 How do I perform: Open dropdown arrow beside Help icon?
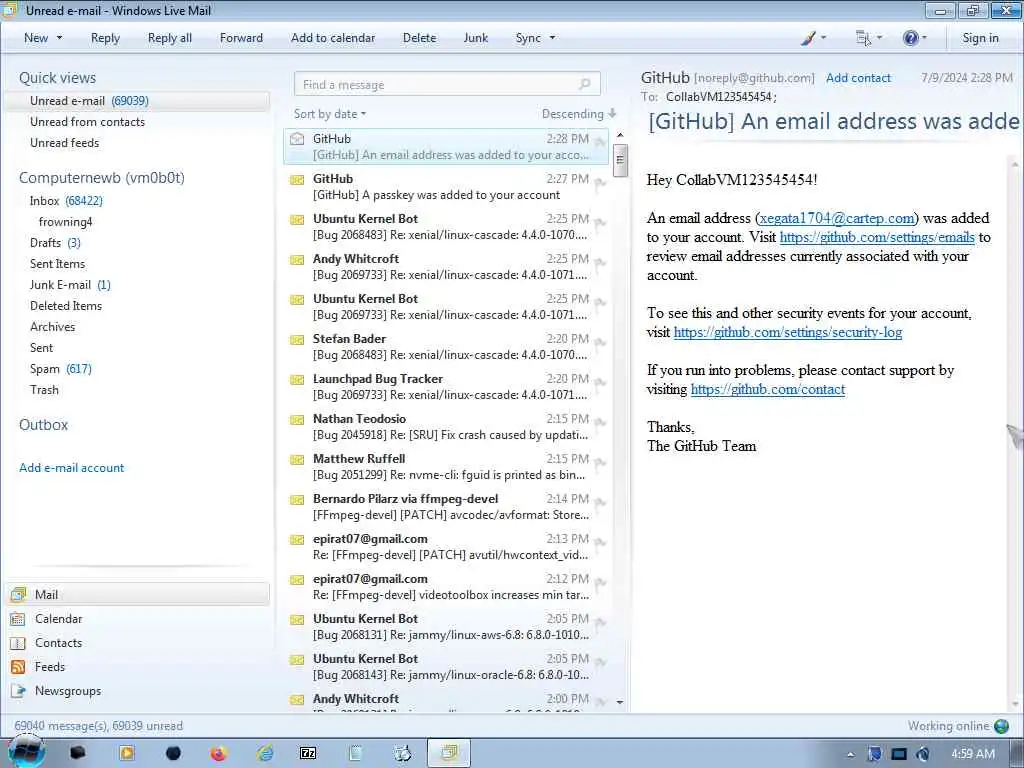pos(924,38)
